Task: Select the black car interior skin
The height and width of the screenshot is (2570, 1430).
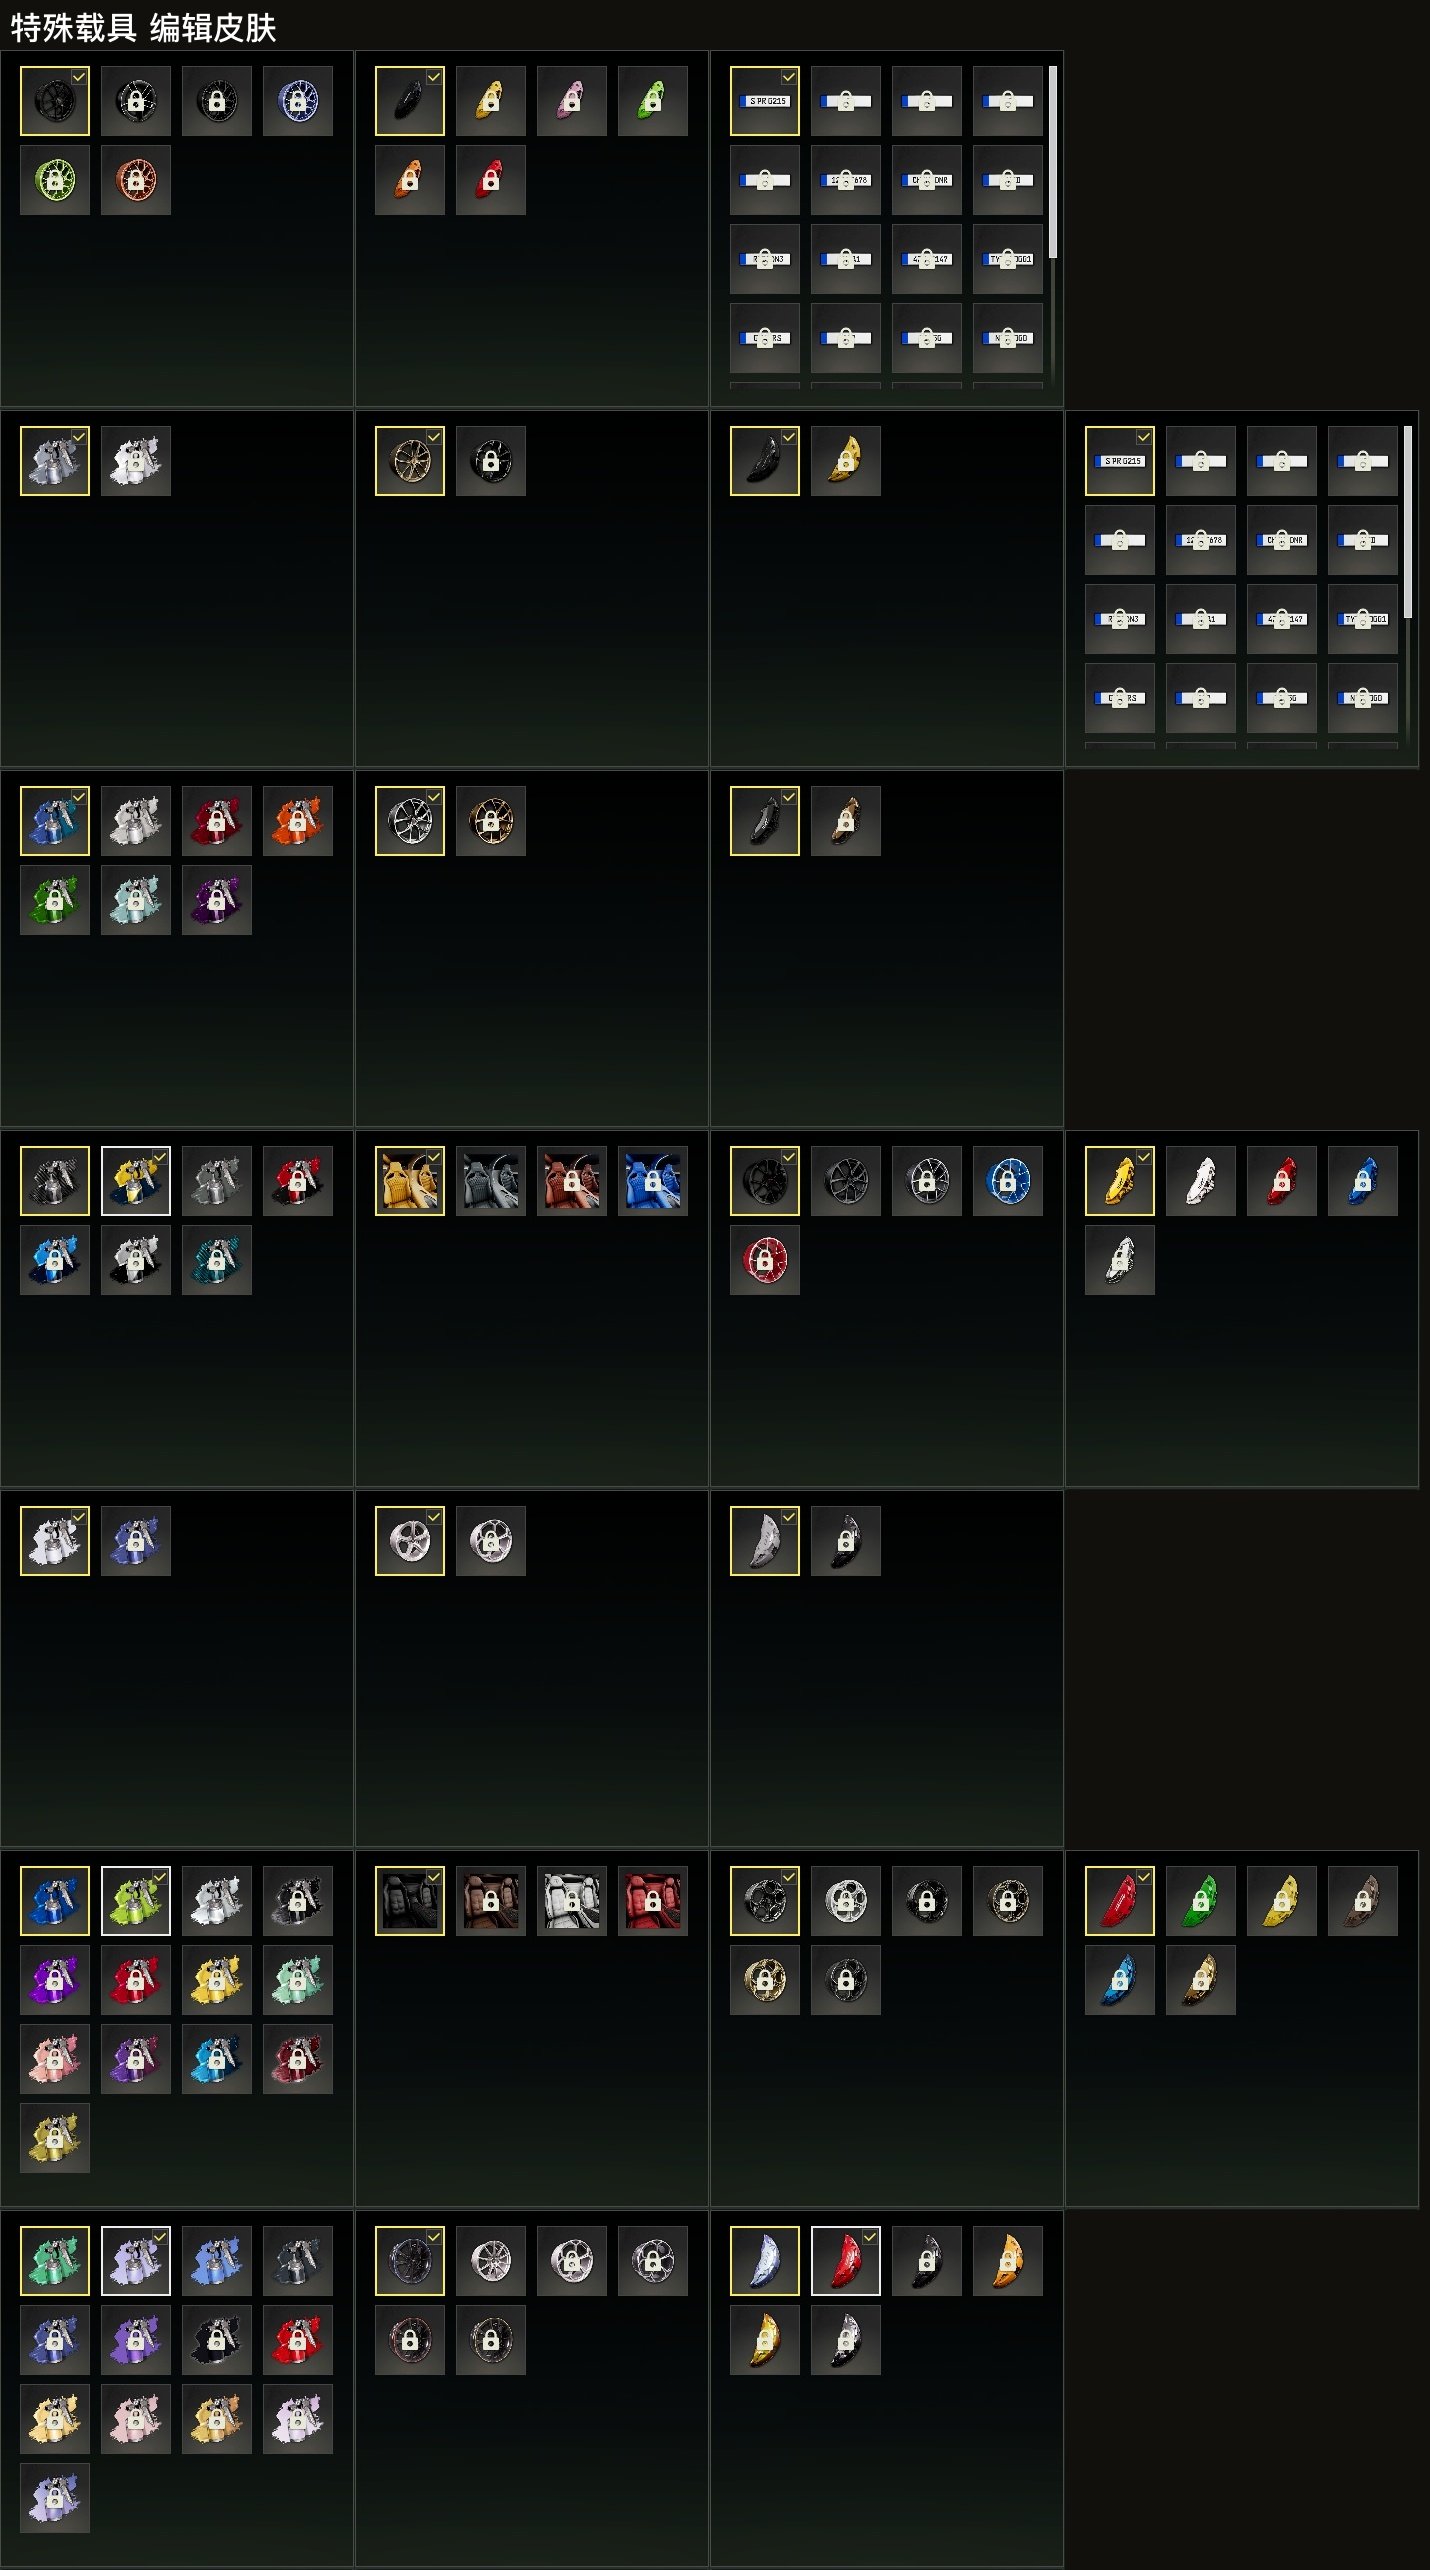Action: click(x=410, y=1901)
